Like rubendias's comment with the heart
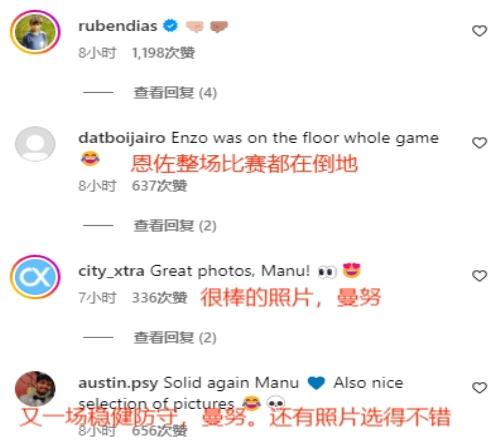 (x=479, y=31)
